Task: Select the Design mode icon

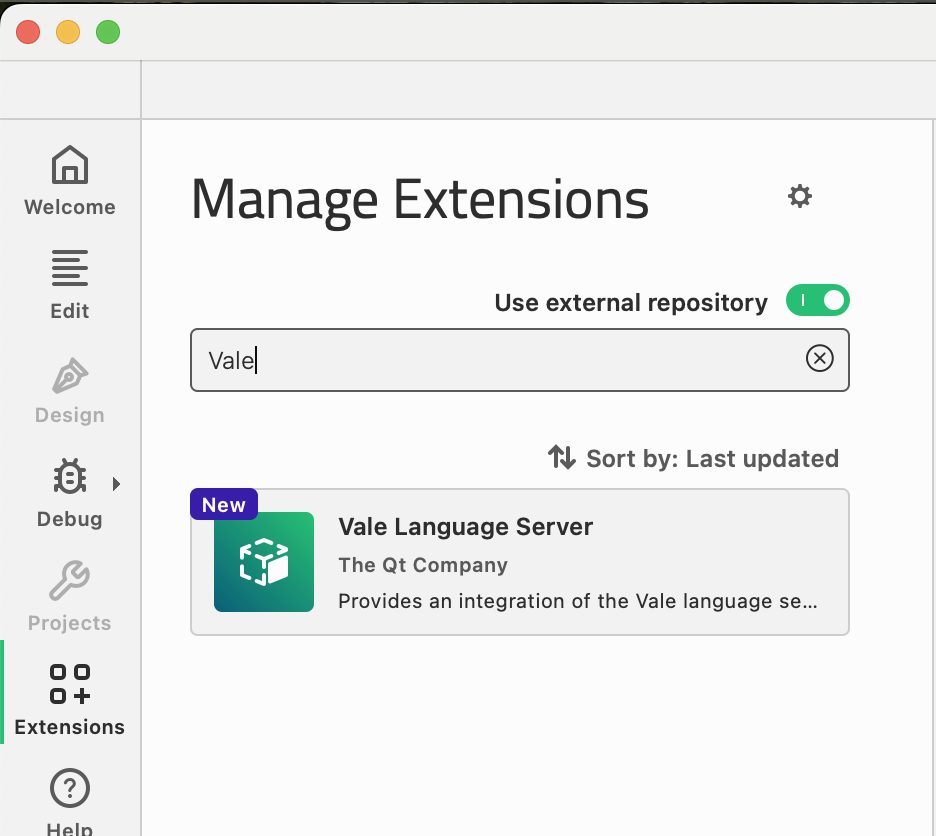Action: (69, 390)
